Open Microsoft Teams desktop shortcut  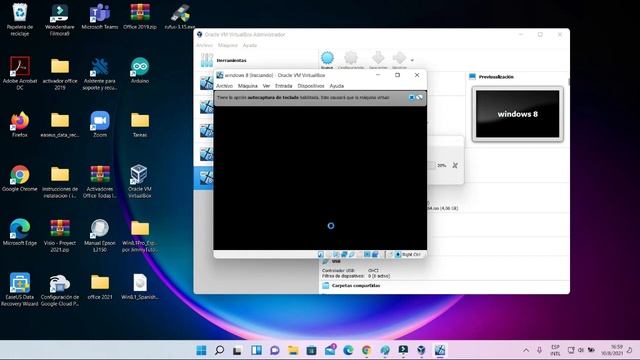coord(100,16)
